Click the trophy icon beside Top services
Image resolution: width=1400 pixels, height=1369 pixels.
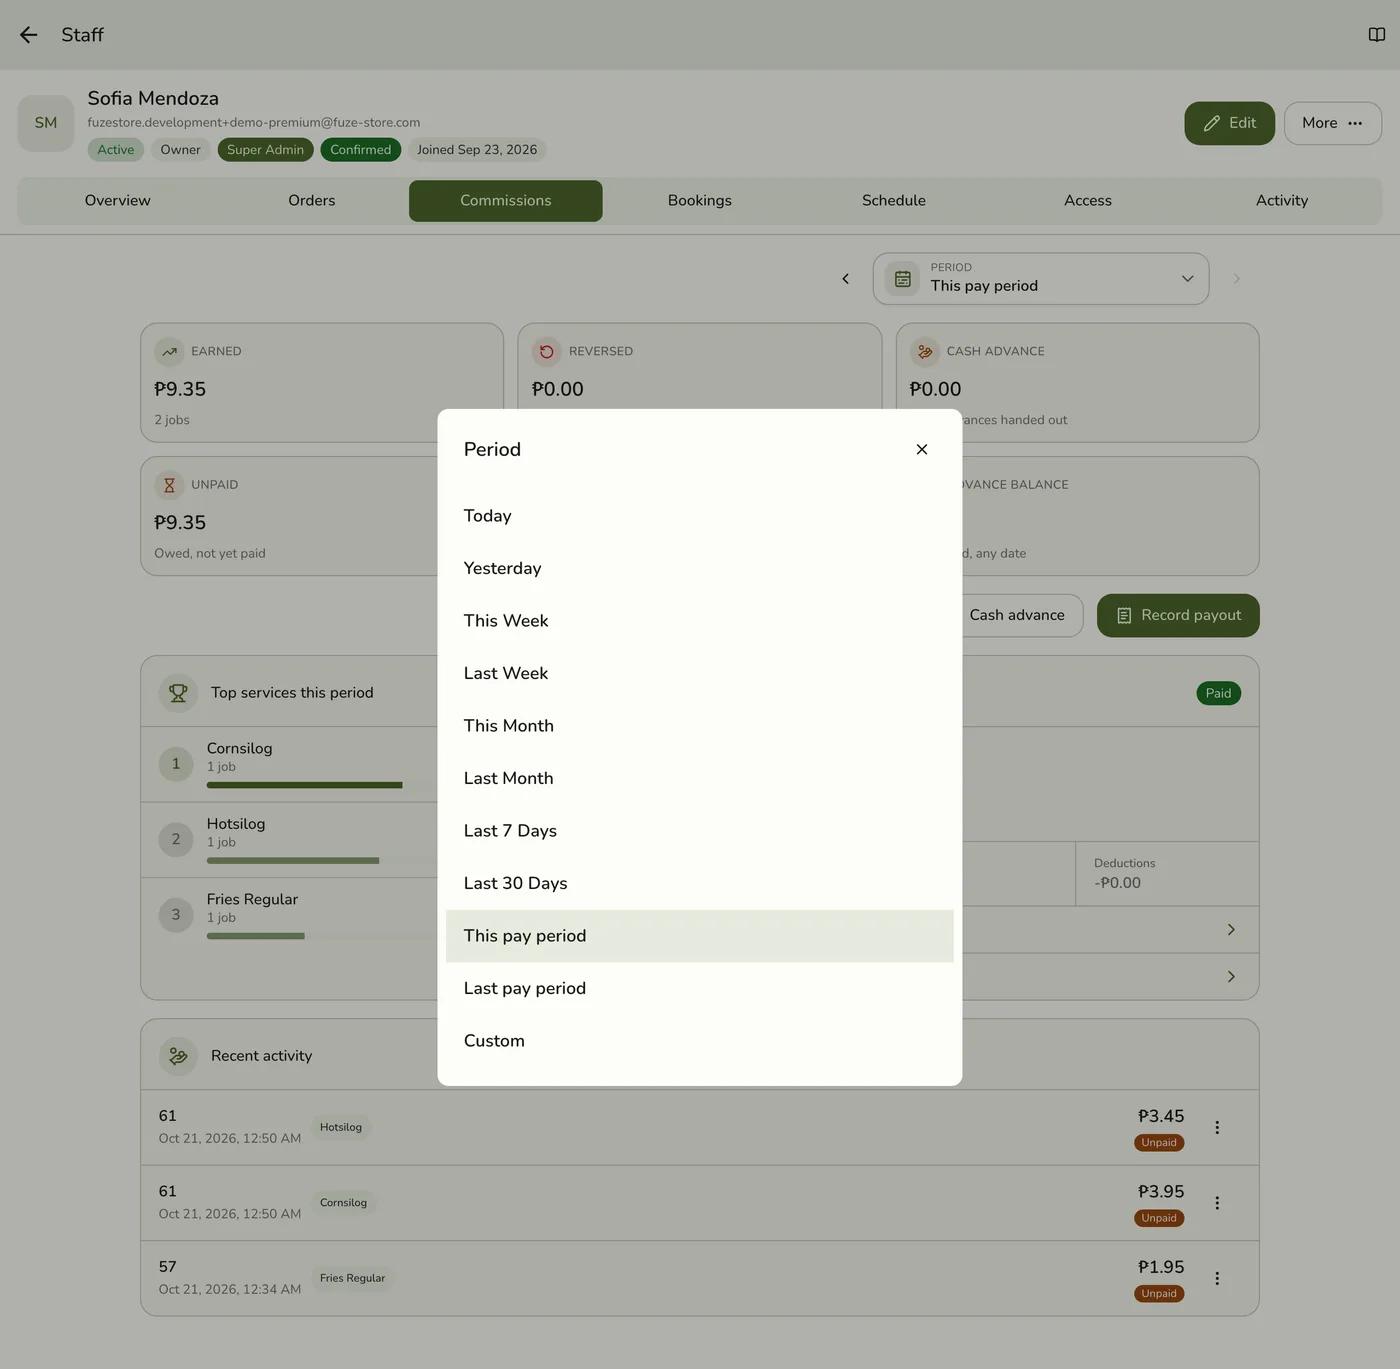click(178, 692)
